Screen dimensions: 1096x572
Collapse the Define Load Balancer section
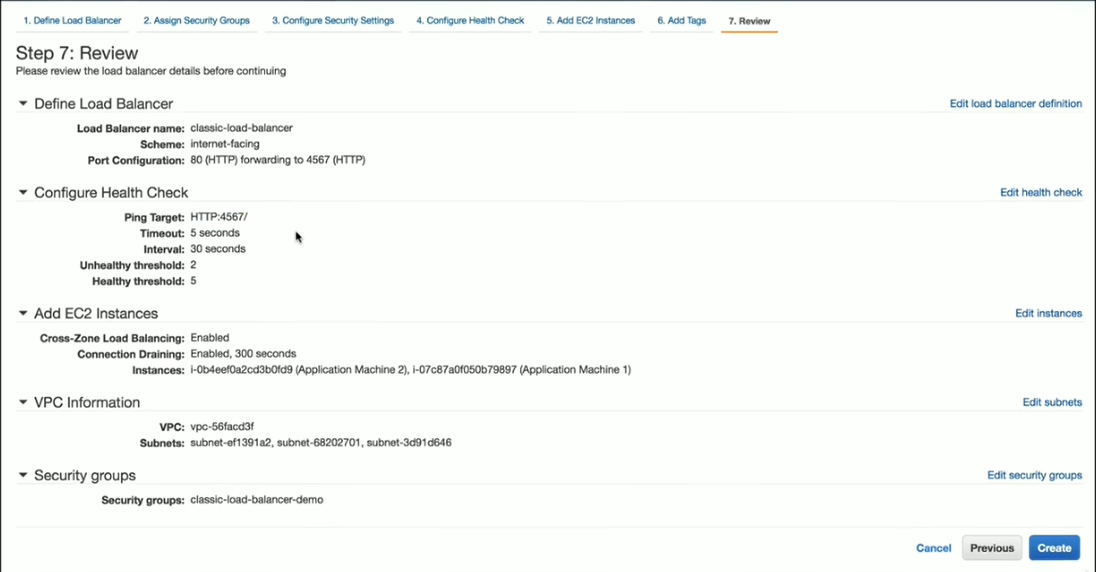tap(23, 103)
